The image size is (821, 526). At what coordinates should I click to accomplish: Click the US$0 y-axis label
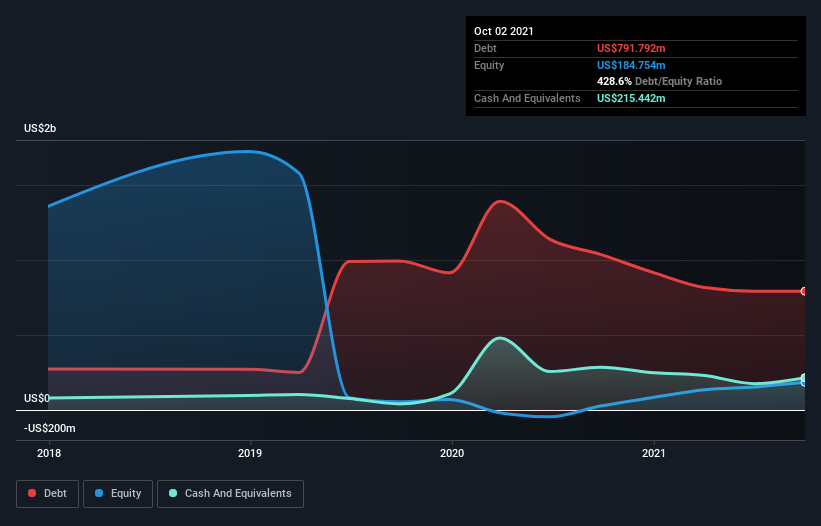[37, 398]
